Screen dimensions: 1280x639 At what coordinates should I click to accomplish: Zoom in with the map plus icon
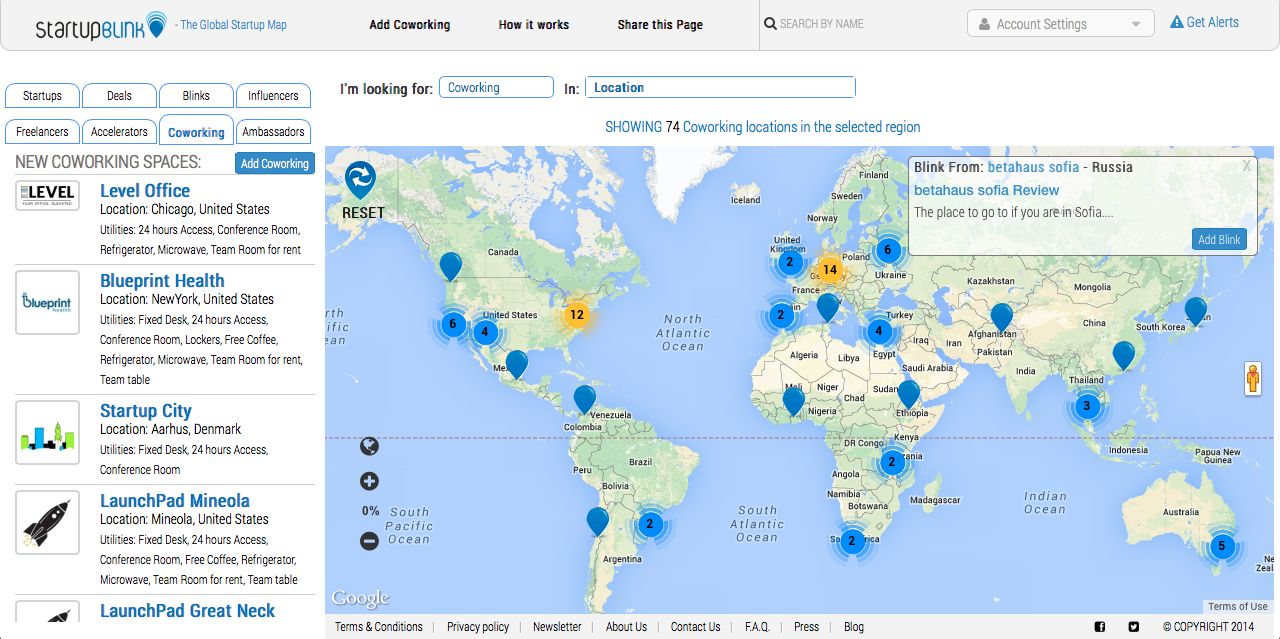click(x=369, y=481)
